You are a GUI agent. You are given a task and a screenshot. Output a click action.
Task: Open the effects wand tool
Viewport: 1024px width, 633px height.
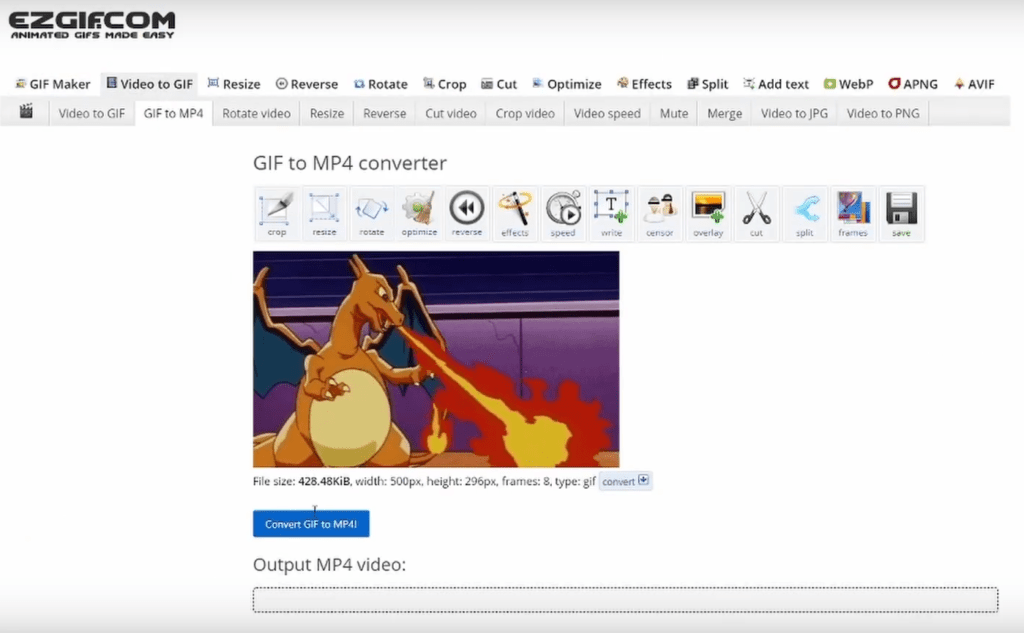(515, 214)
